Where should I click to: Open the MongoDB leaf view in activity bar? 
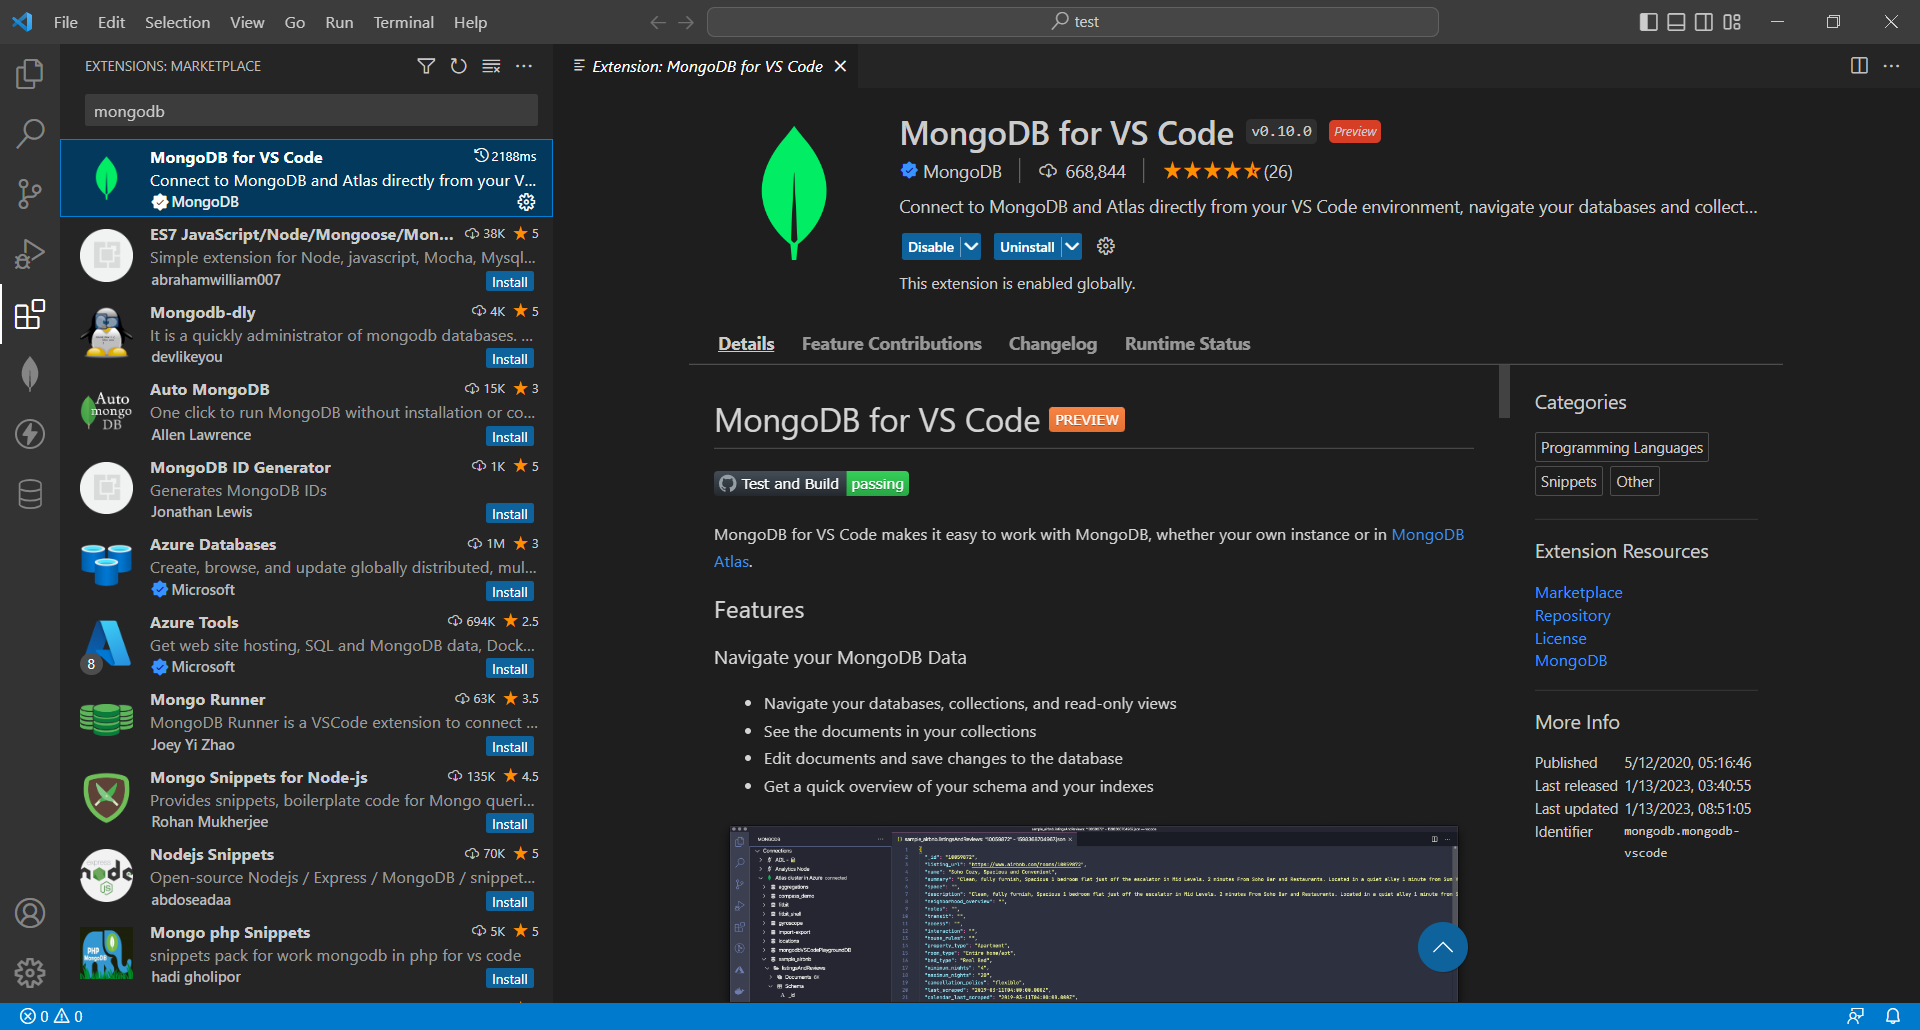click(x=30, y=374)
